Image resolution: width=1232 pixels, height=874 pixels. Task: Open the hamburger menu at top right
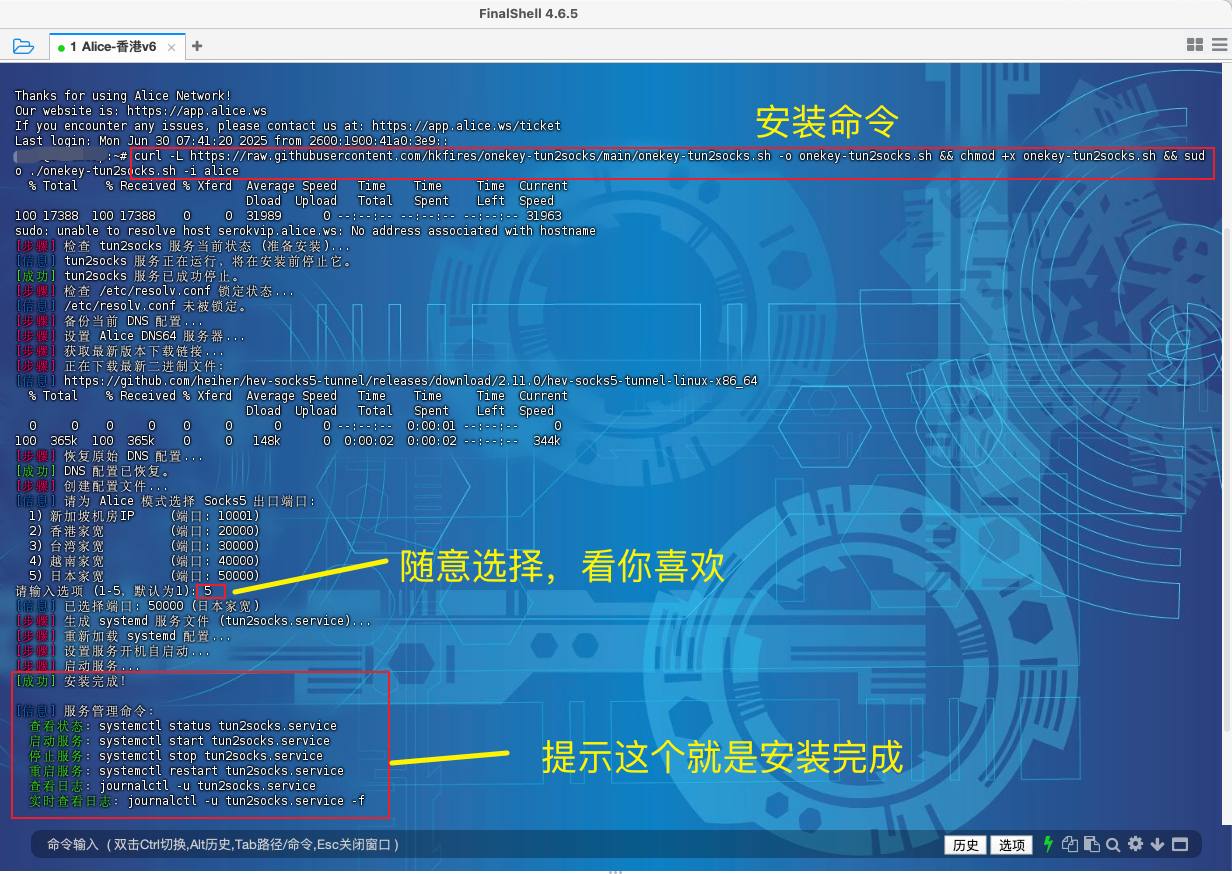point(1219,45)
